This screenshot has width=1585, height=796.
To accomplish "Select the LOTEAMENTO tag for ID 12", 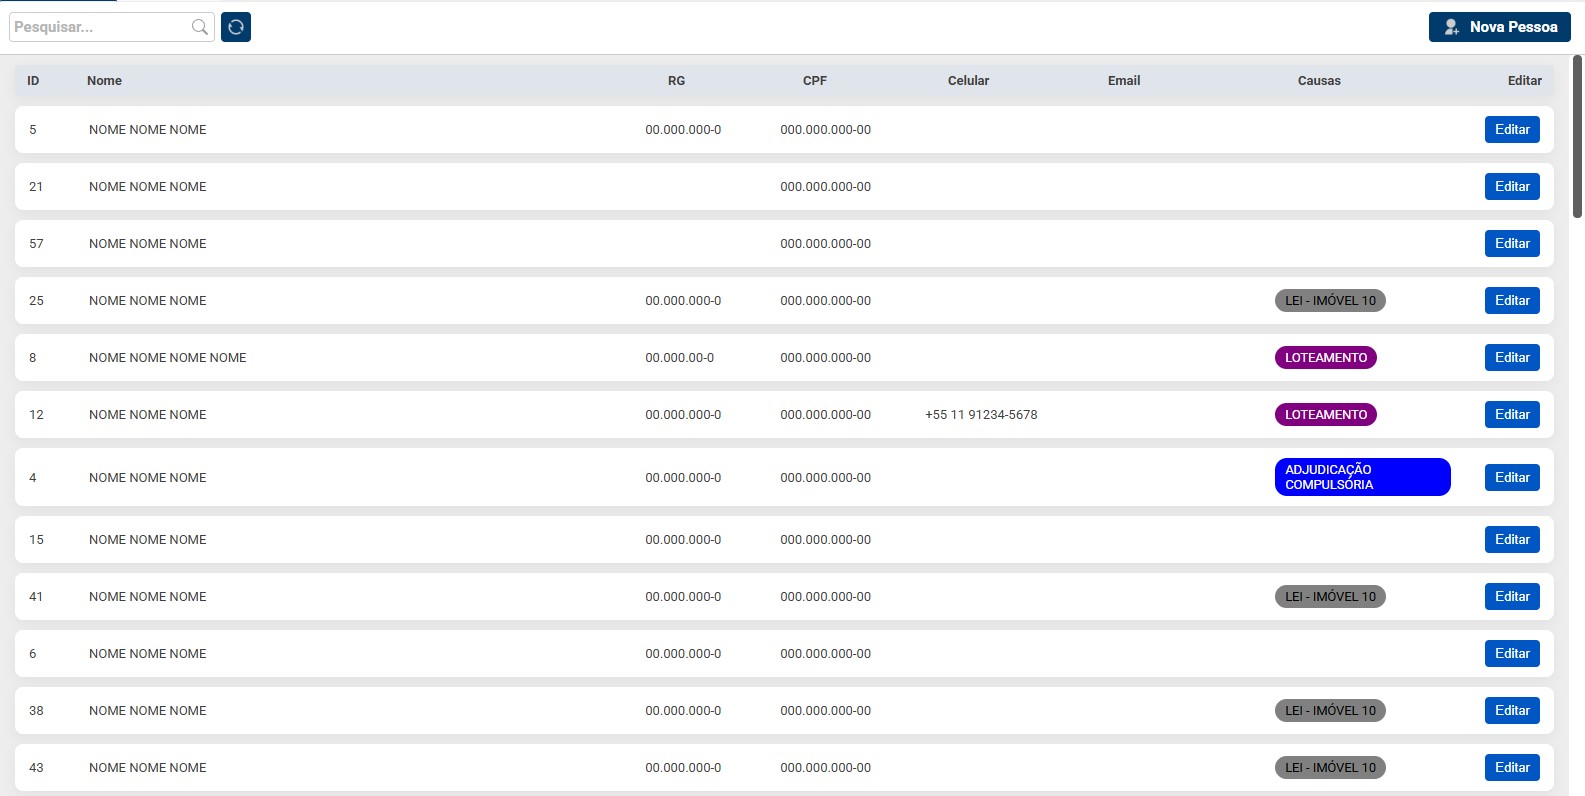I will pyautogui.click(x=1325, y=415).
